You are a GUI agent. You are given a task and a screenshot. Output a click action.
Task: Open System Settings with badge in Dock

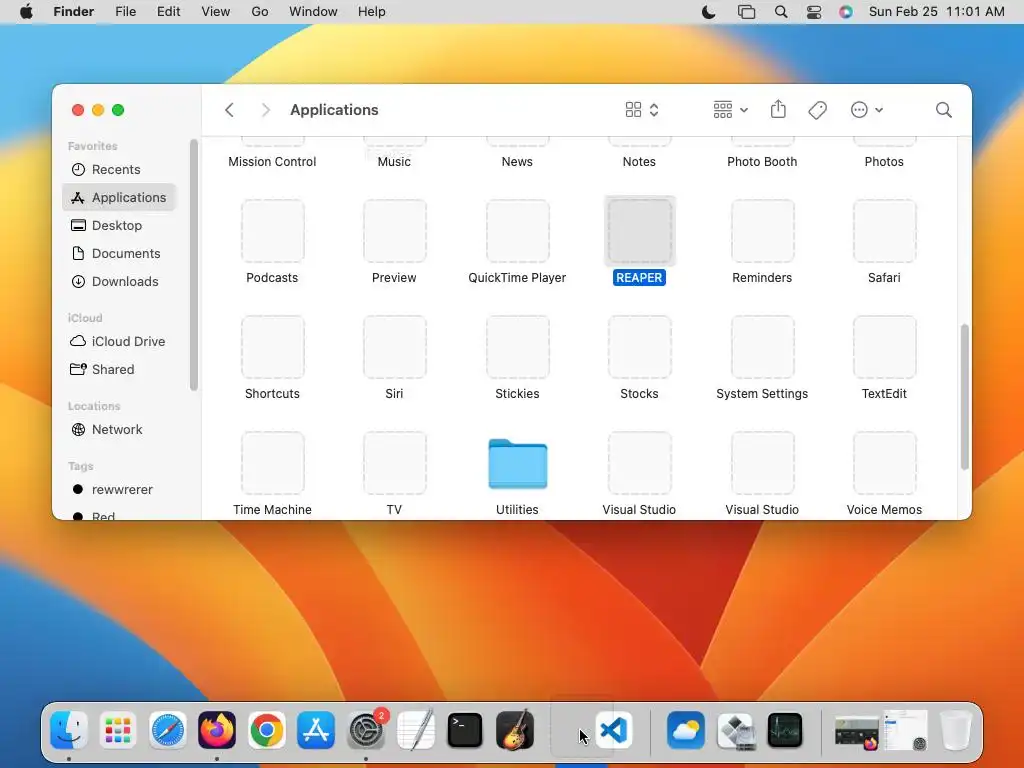(x=366, y=729)
